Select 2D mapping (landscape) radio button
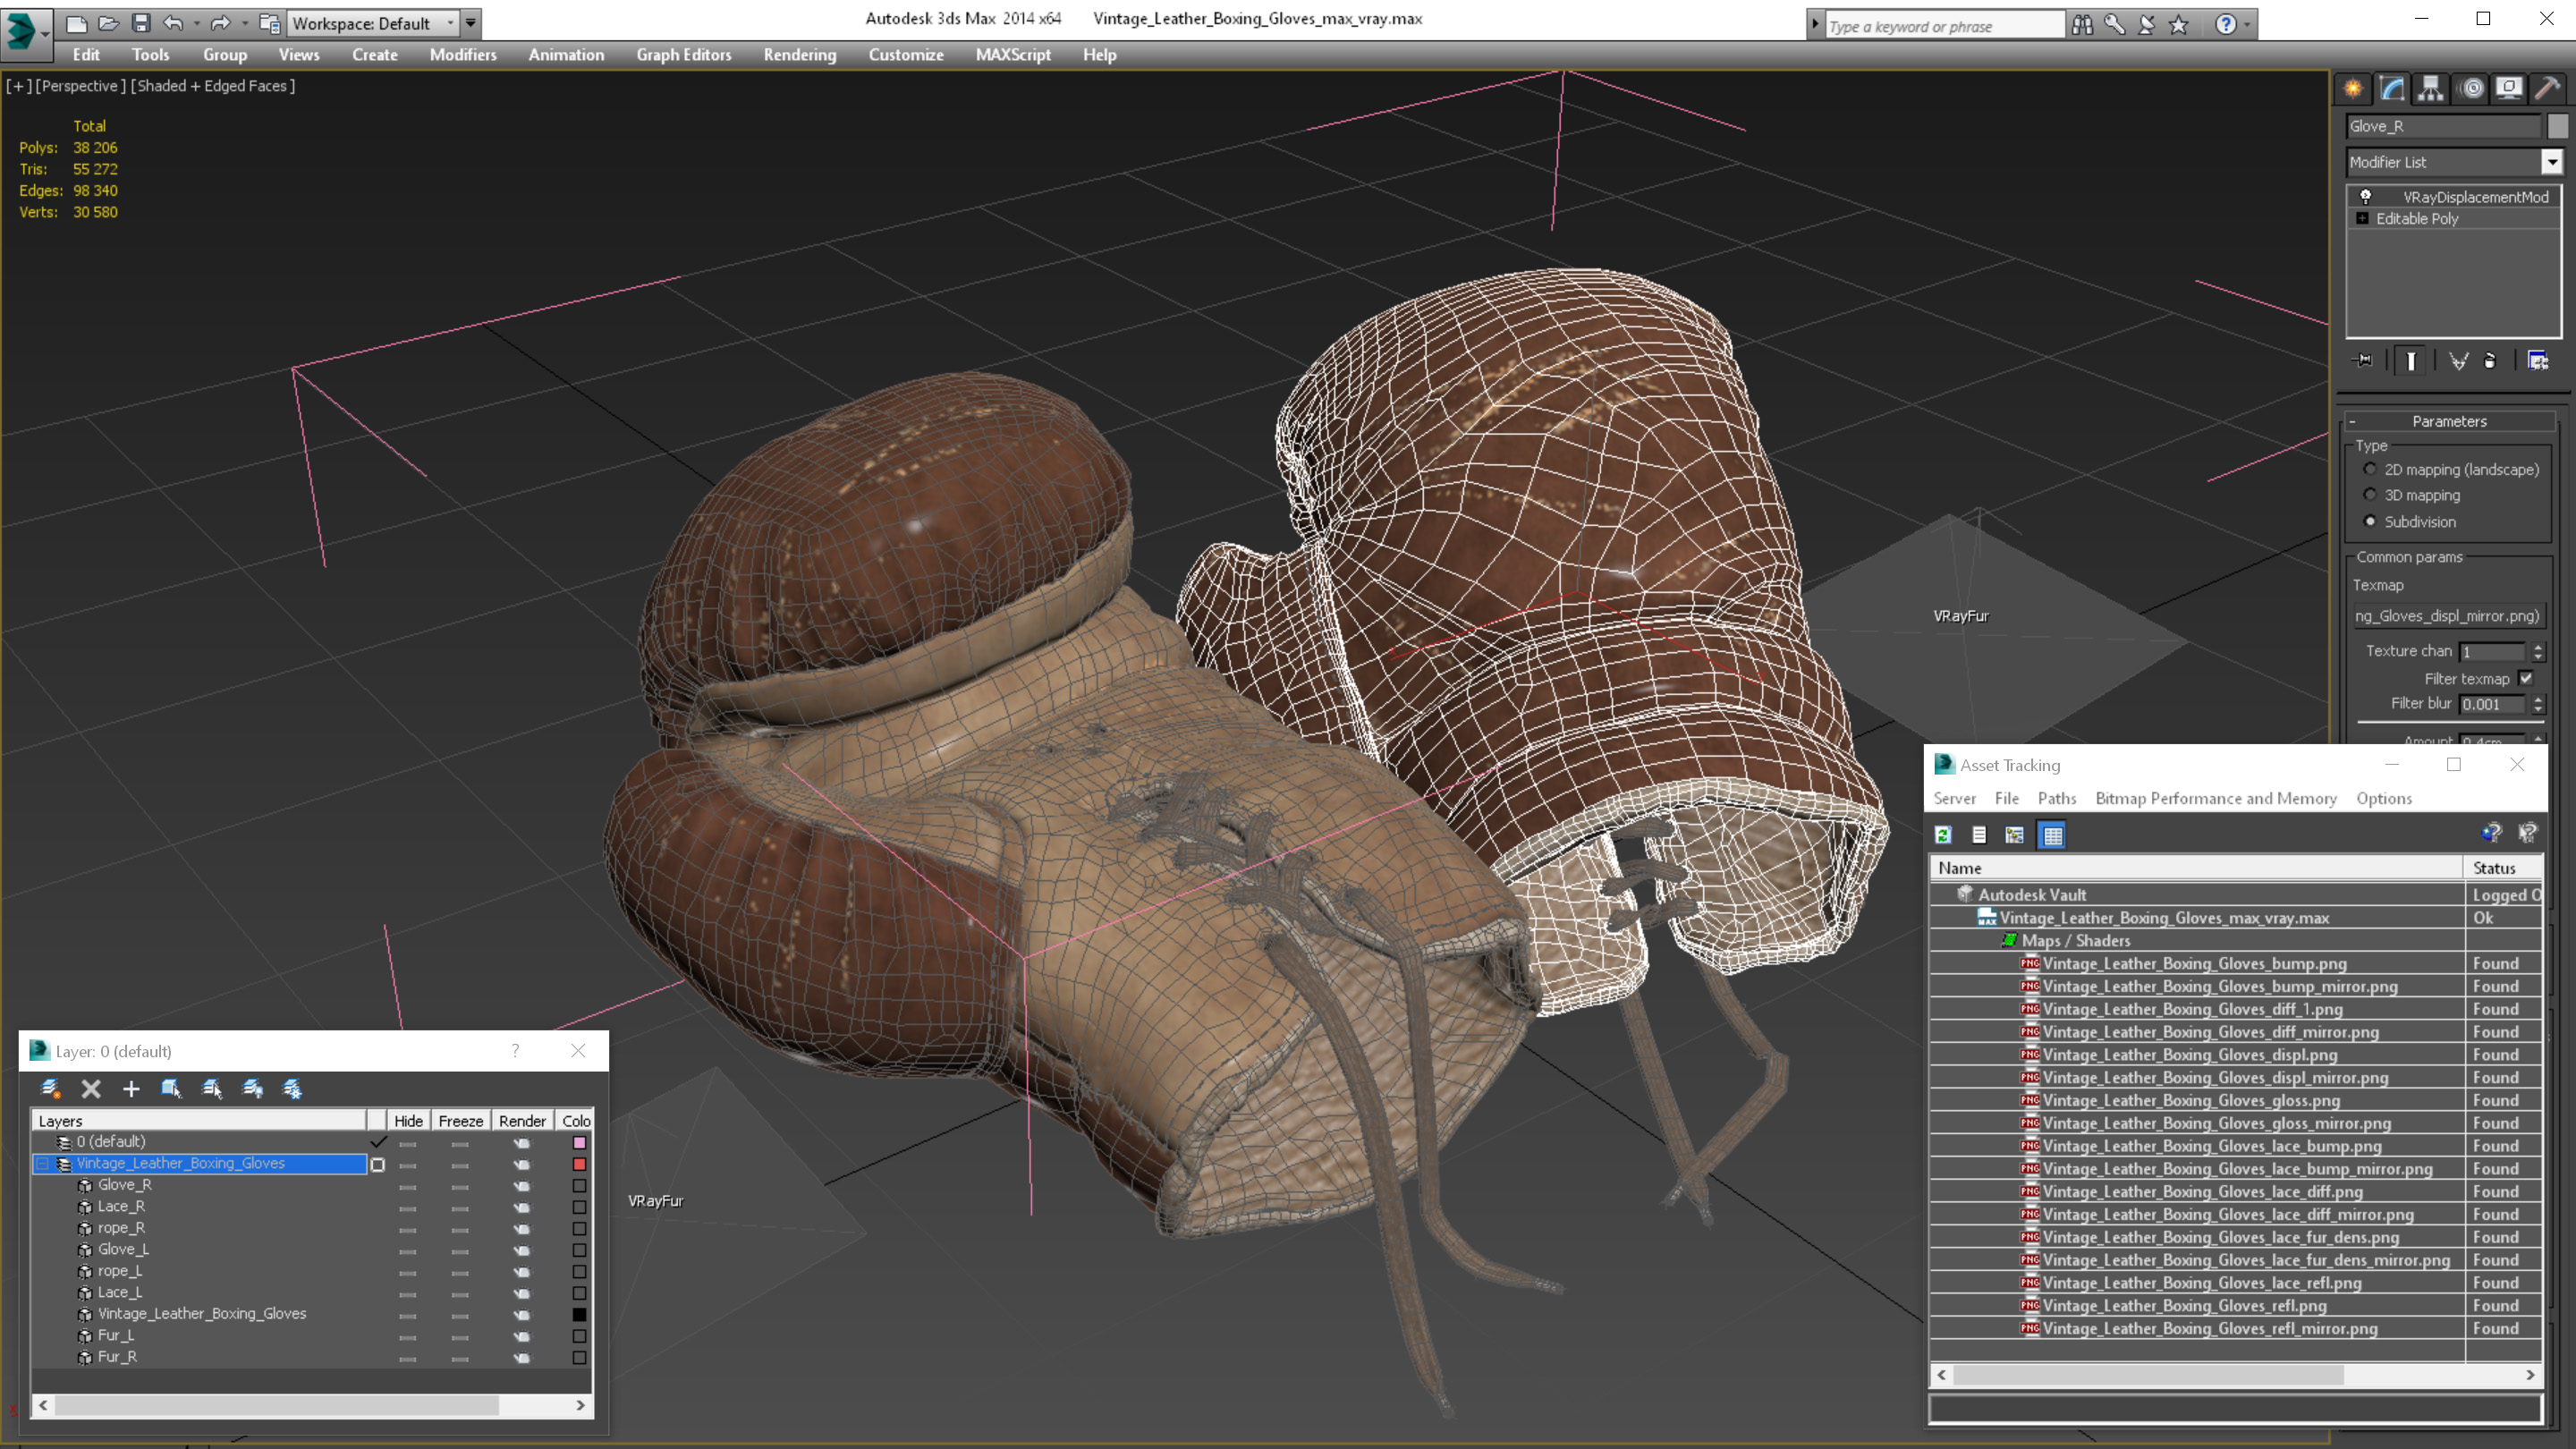Screen dimensions: 2576x1449 [x=2370, y=469]
